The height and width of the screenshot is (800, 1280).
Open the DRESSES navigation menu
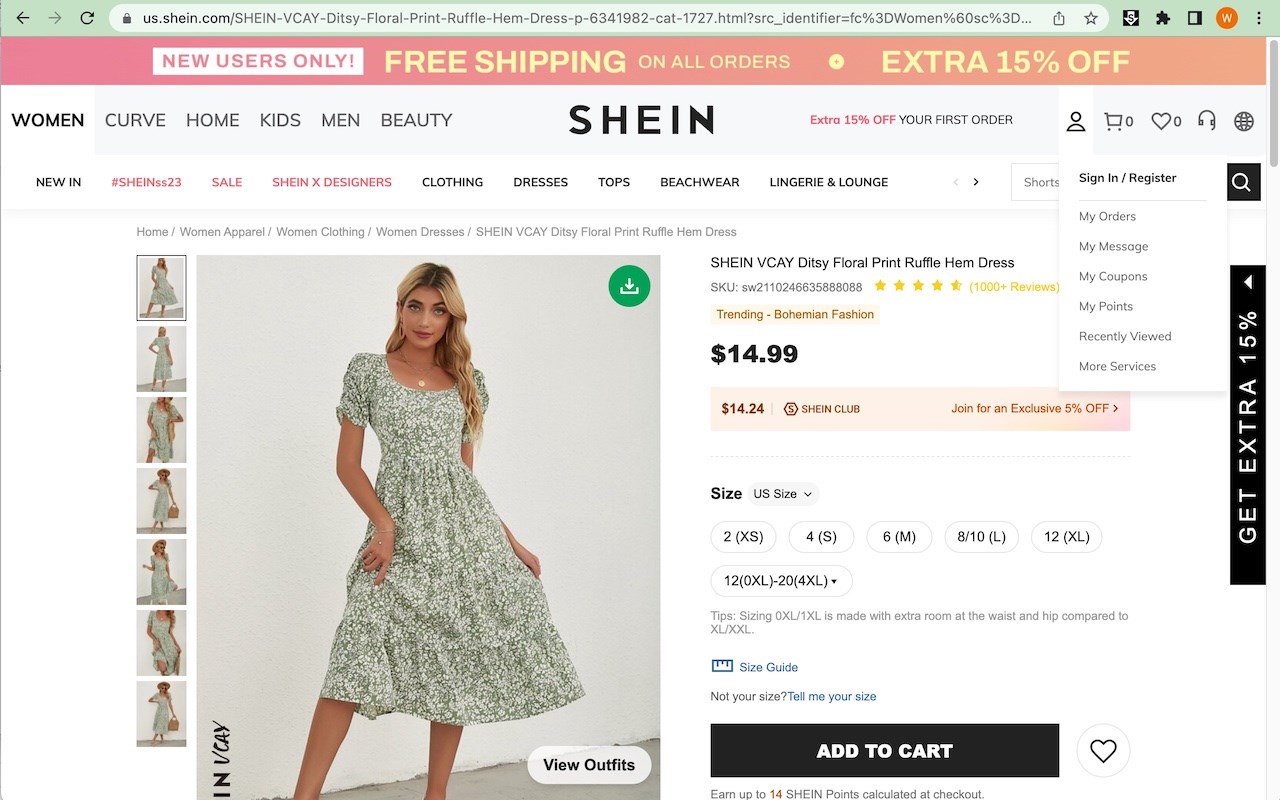540,182
